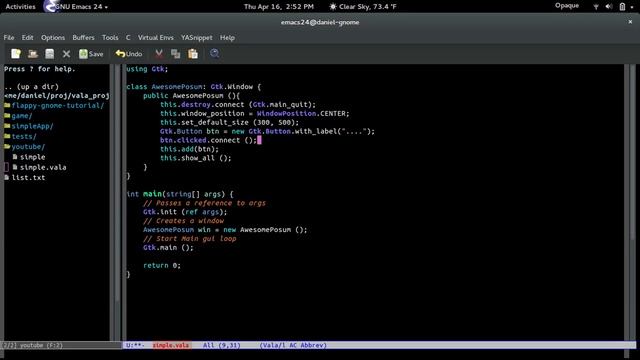The height and width of the screenshot is (360, 640).
Task: Open the Buffers menu
Action: pyautogui.click(x=83, y=38)
